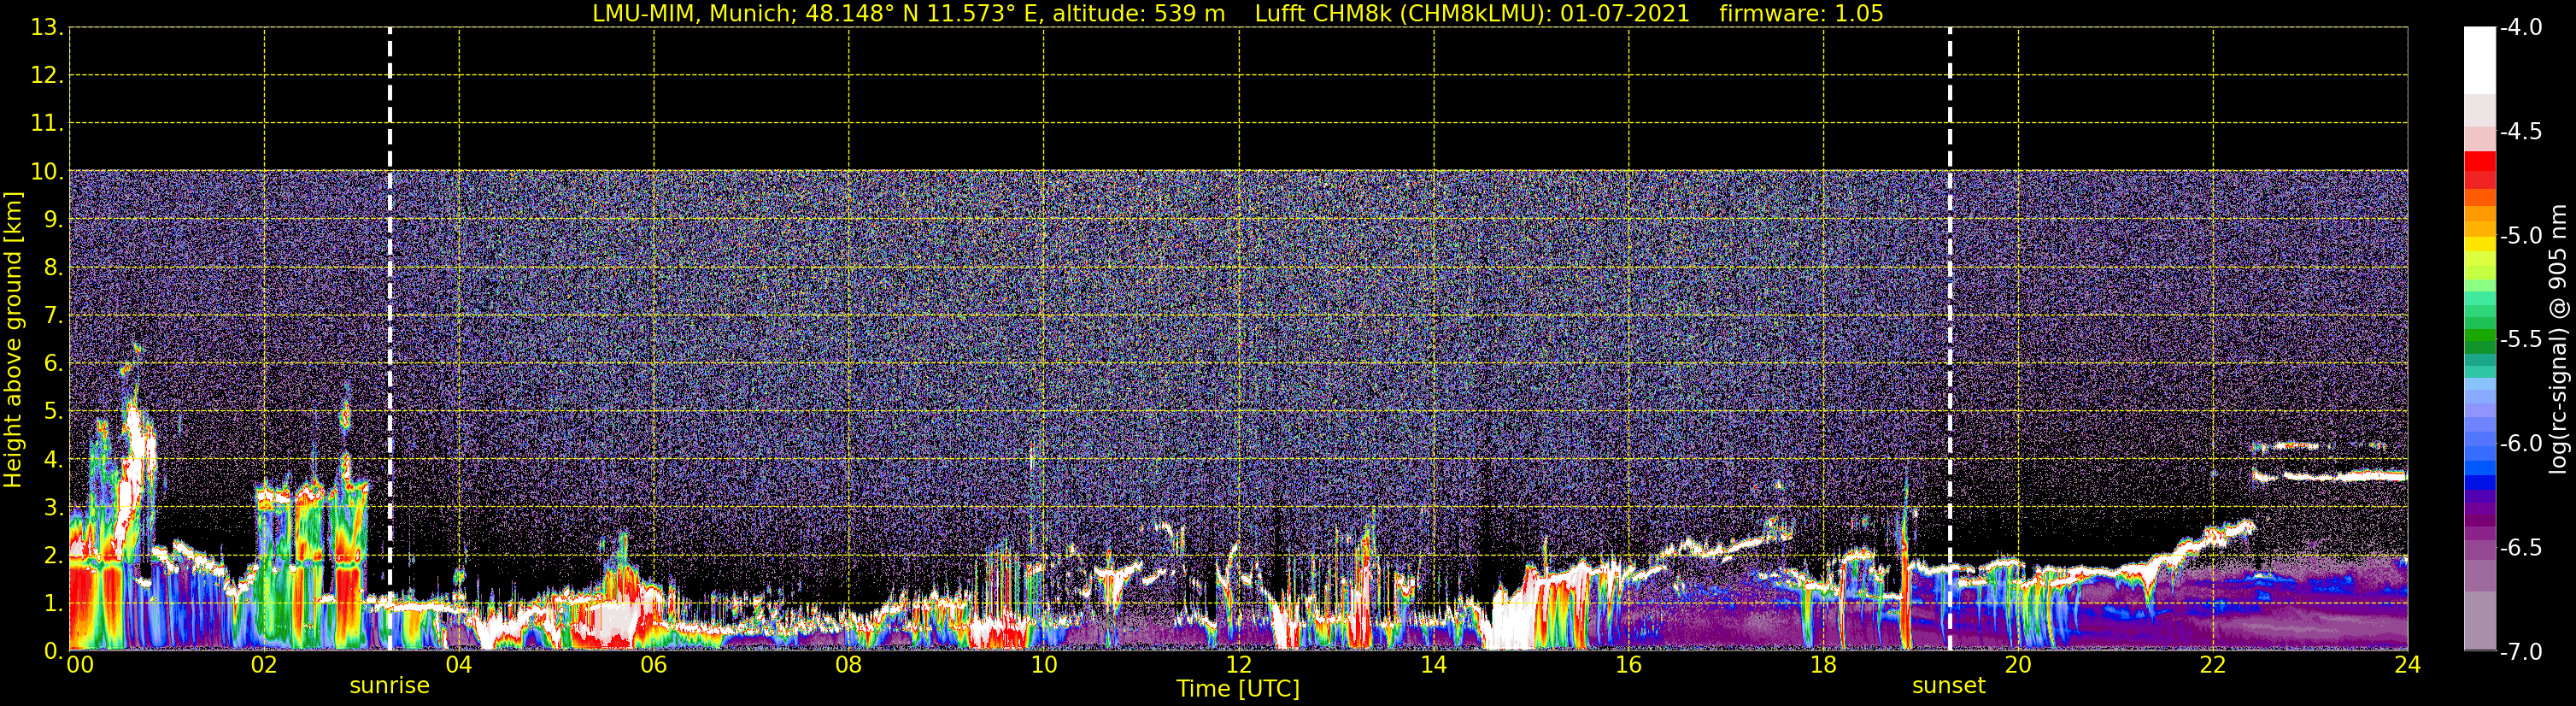
Task: Click the '06' time axis tick label
Action: tap(654, 665)
